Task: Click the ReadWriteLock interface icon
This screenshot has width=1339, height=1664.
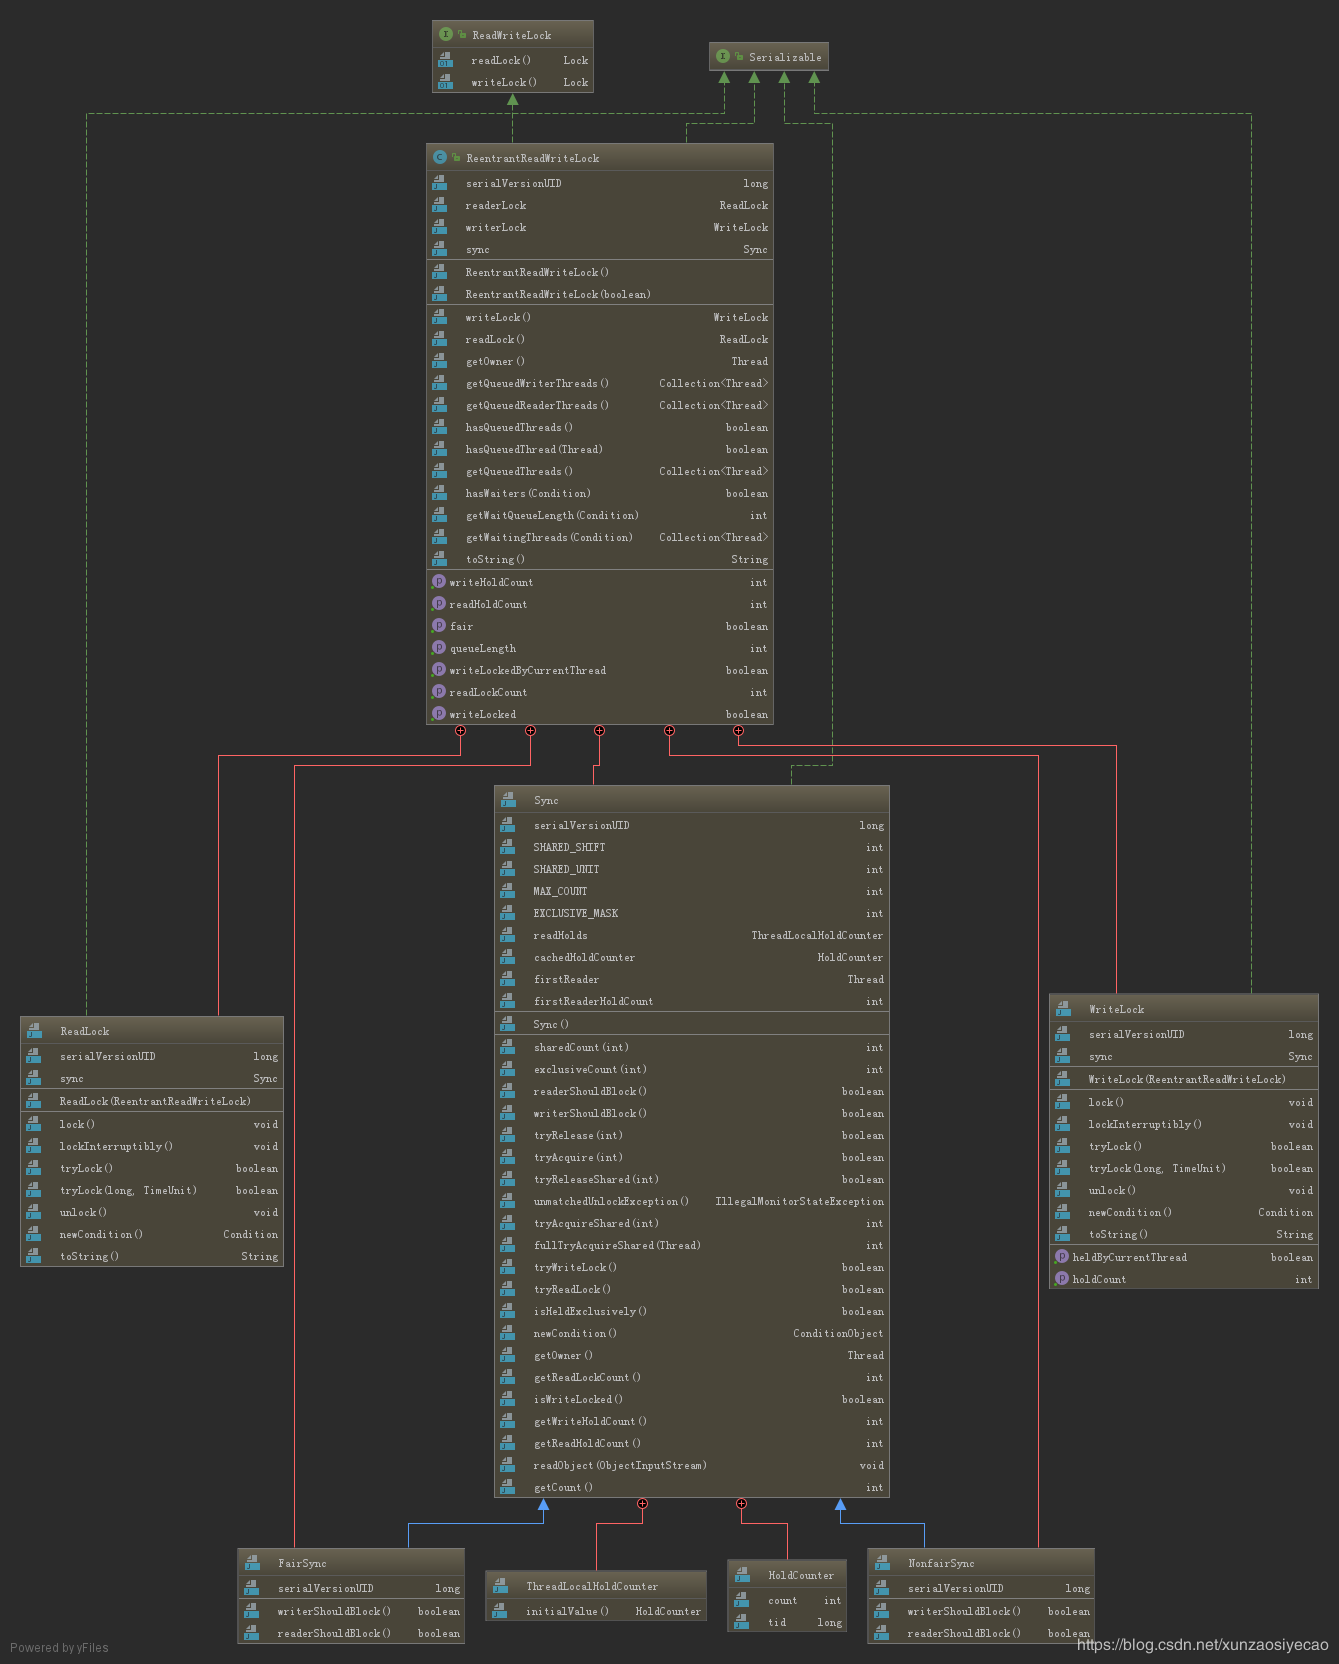Action: pos(446,35)
